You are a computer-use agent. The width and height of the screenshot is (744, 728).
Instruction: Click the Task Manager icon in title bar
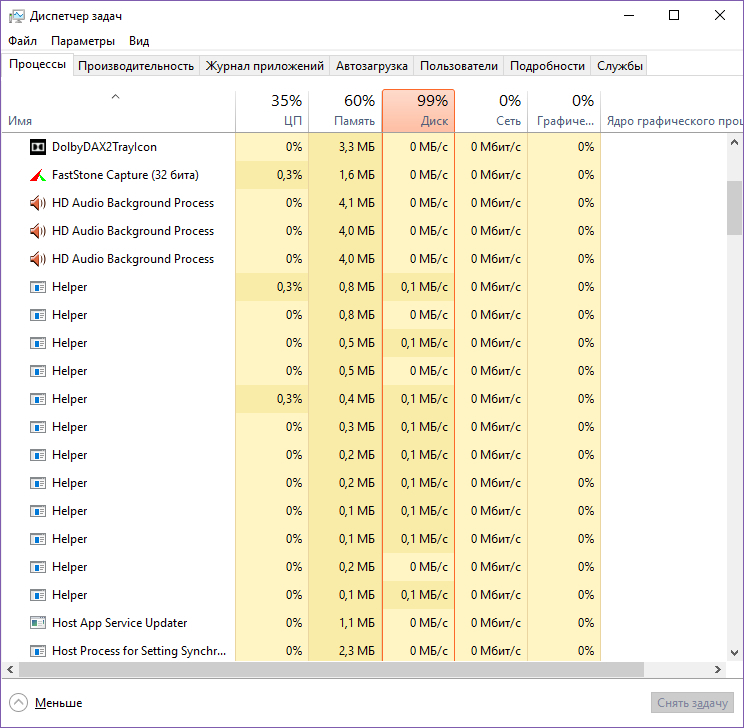16,16
